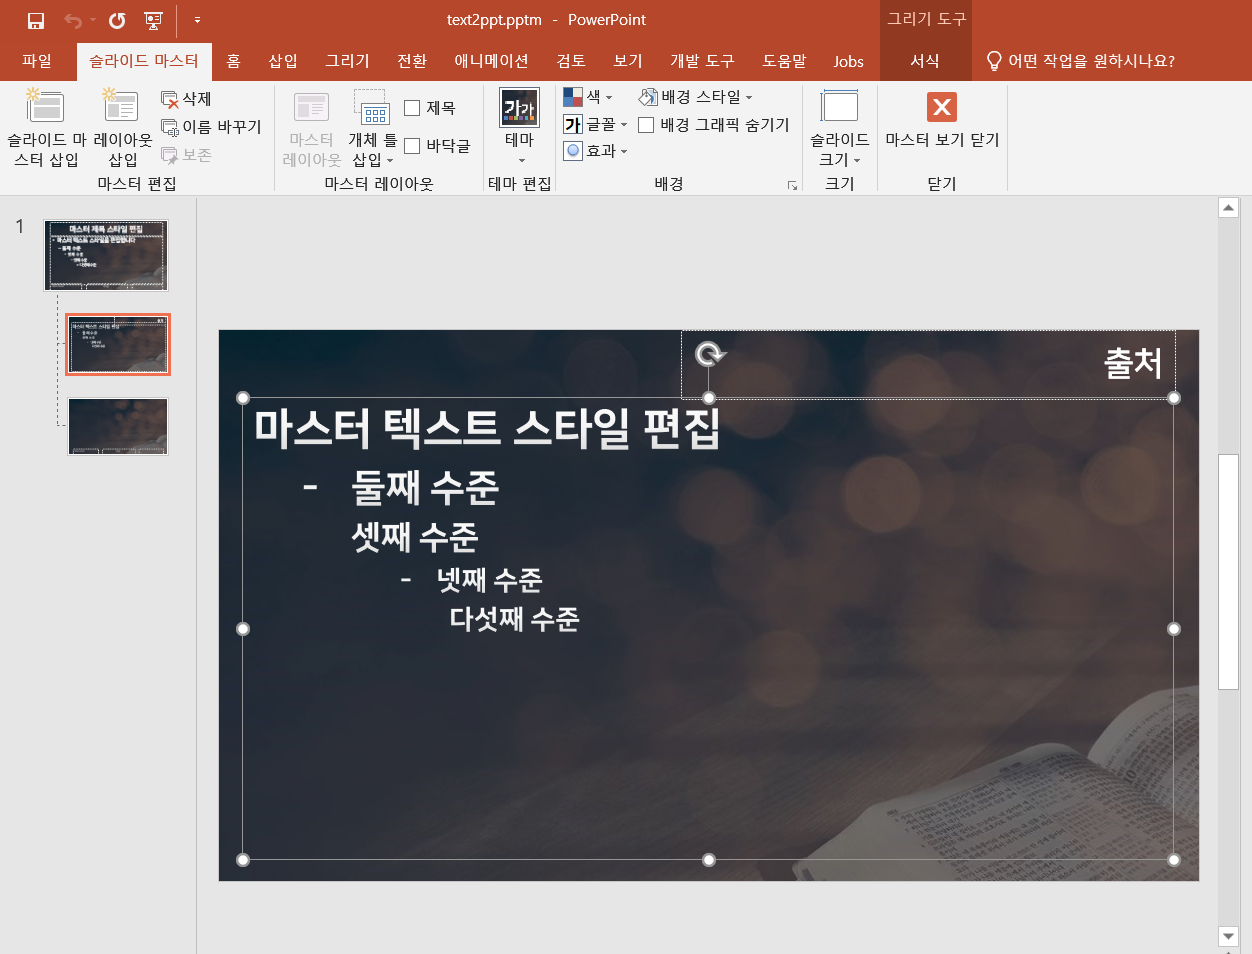1252x954 pixels.
Task: Open the 글꼴 theme fonts dropdown
Action: click(x=596, y=124)
